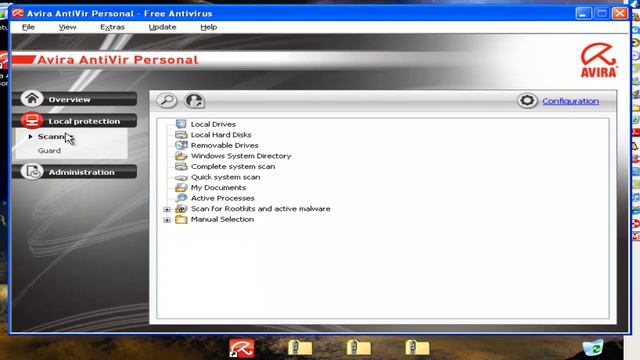The image size is (640, 360).
Task: Open the Help menu
Action: pos(209,27)
